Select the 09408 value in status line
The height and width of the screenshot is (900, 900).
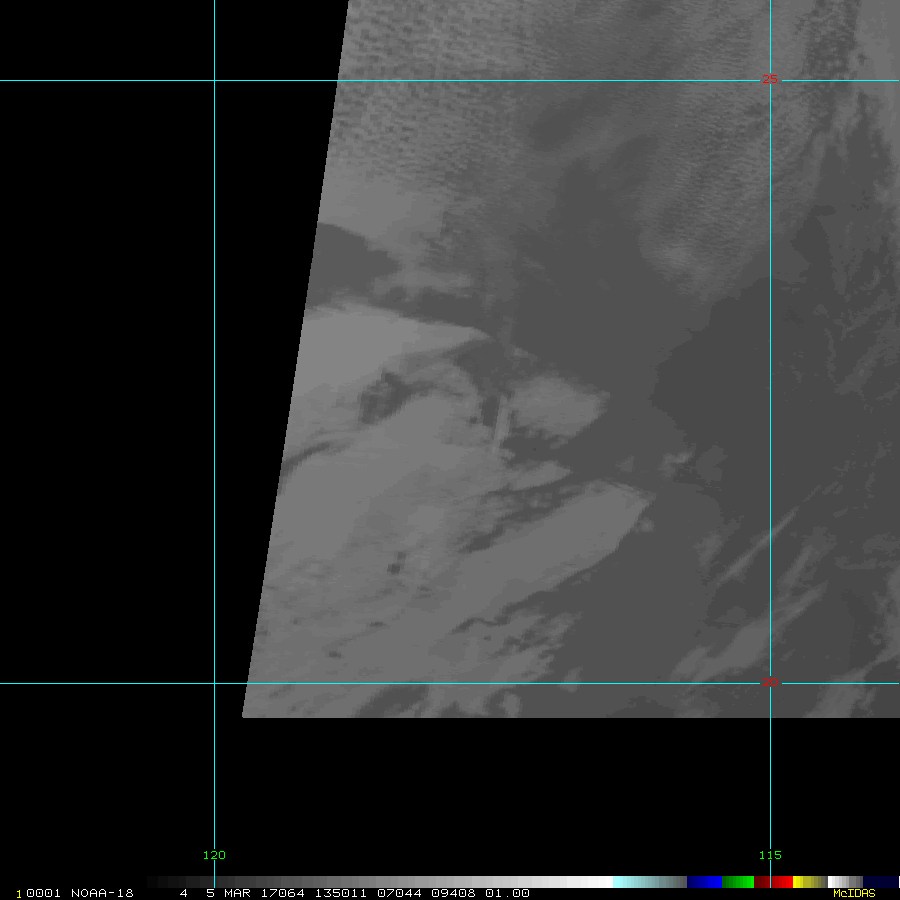pos(450,893)
